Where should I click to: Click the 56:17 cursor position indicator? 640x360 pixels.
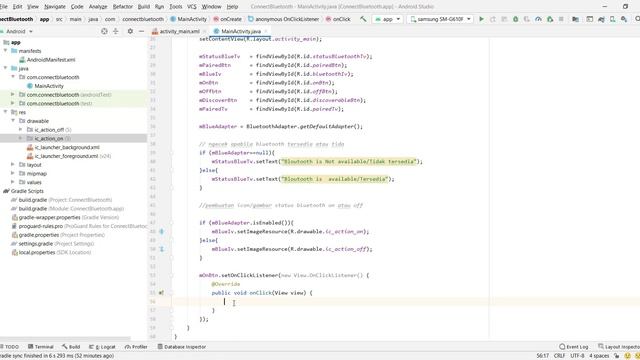pyautogui.click(x=542, y=356)
